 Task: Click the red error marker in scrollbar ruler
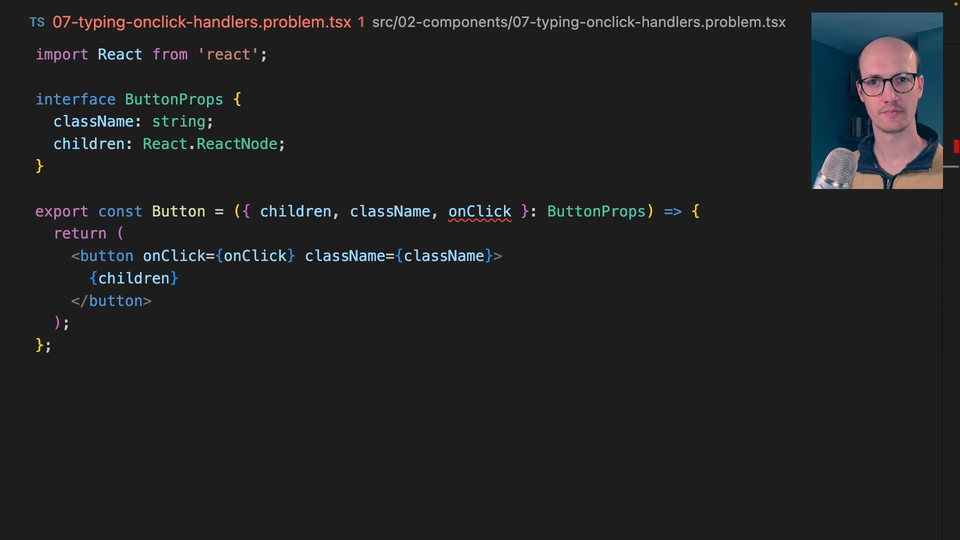(956, 147)
